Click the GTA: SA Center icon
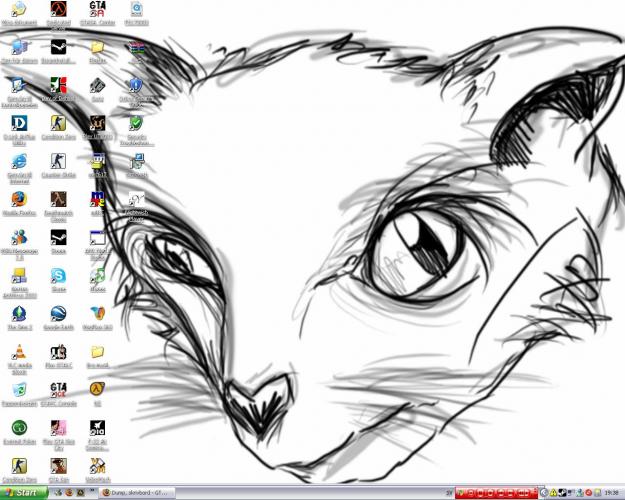This screenshot has height=500, width=625. [97, 9]
